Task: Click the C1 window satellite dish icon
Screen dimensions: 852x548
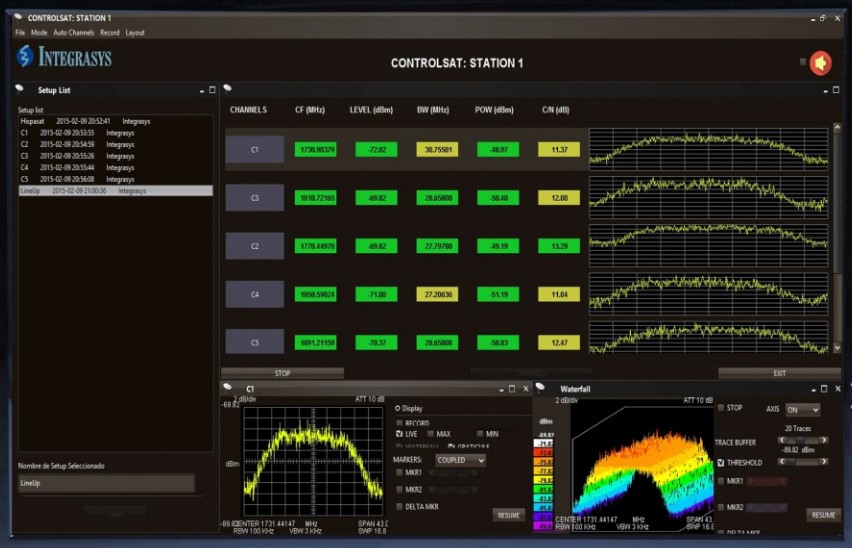Action: tap(228, 388)
